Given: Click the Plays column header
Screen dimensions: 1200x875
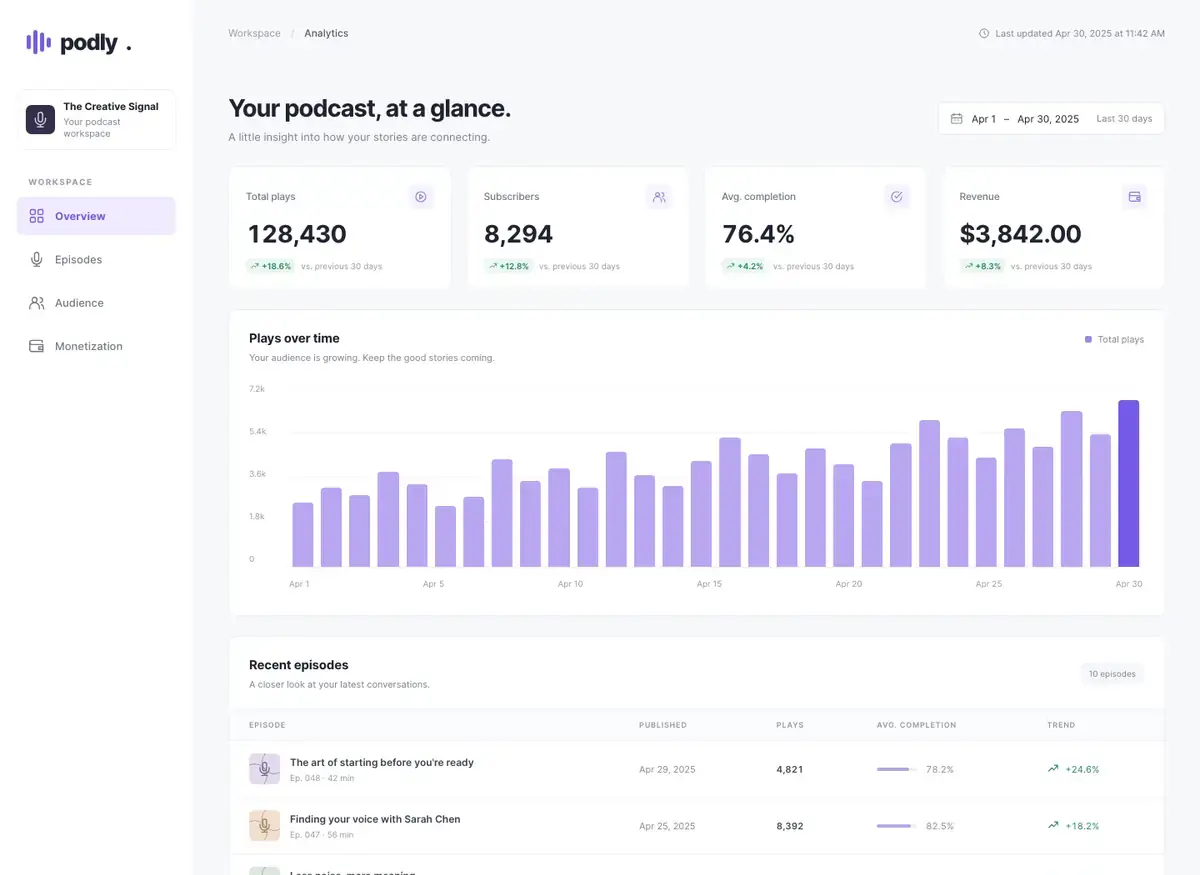Looking at the screenshot, I should (x=790, y=725).
